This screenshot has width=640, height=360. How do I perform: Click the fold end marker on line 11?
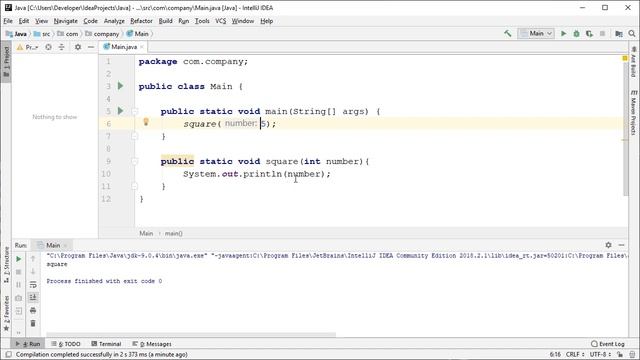click(135, 186)
